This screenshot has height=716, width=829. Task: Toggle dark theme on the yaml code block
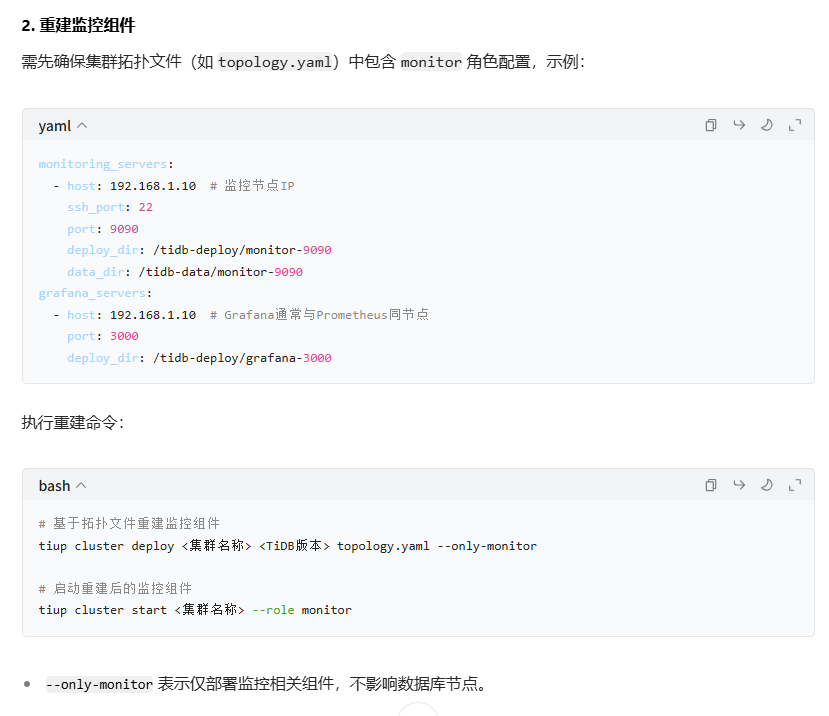766,124
